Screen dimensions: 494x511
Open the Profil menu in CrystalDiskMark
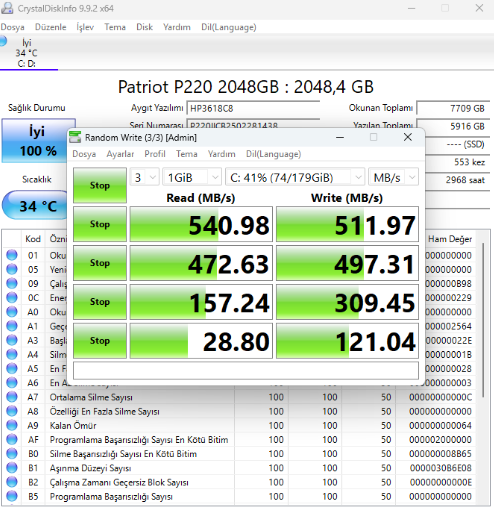[x=155, y=154]
